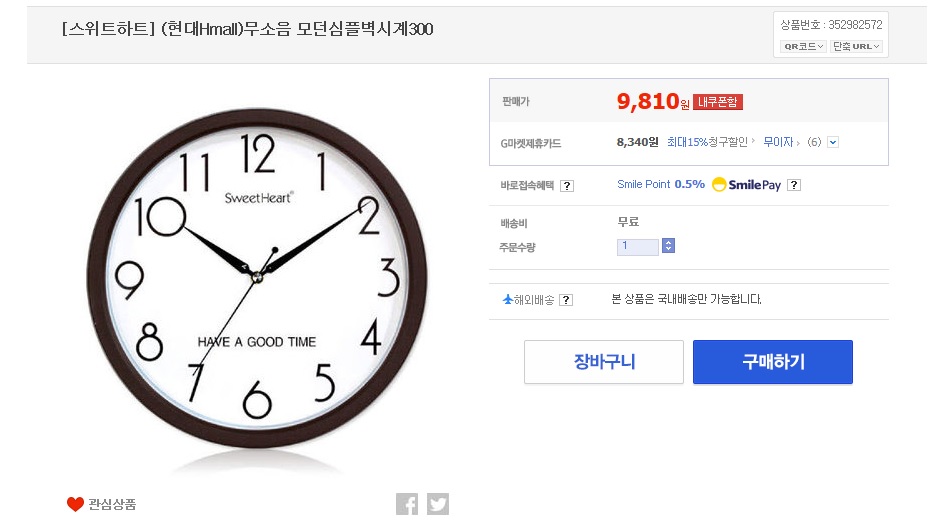
Task: Share product on Facebook icon
Action: [407, 504]
